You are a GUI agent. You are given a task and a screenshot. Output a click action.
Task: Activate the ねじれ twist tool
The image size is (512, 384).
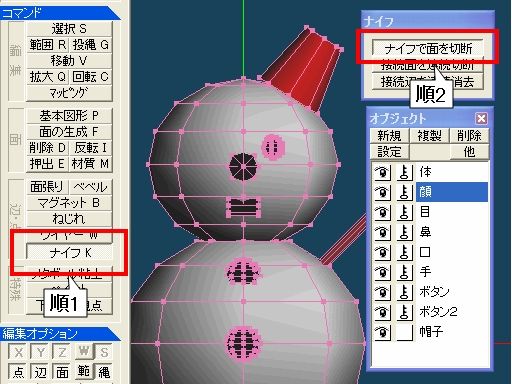pyautogui.click(x=69, y=219)
